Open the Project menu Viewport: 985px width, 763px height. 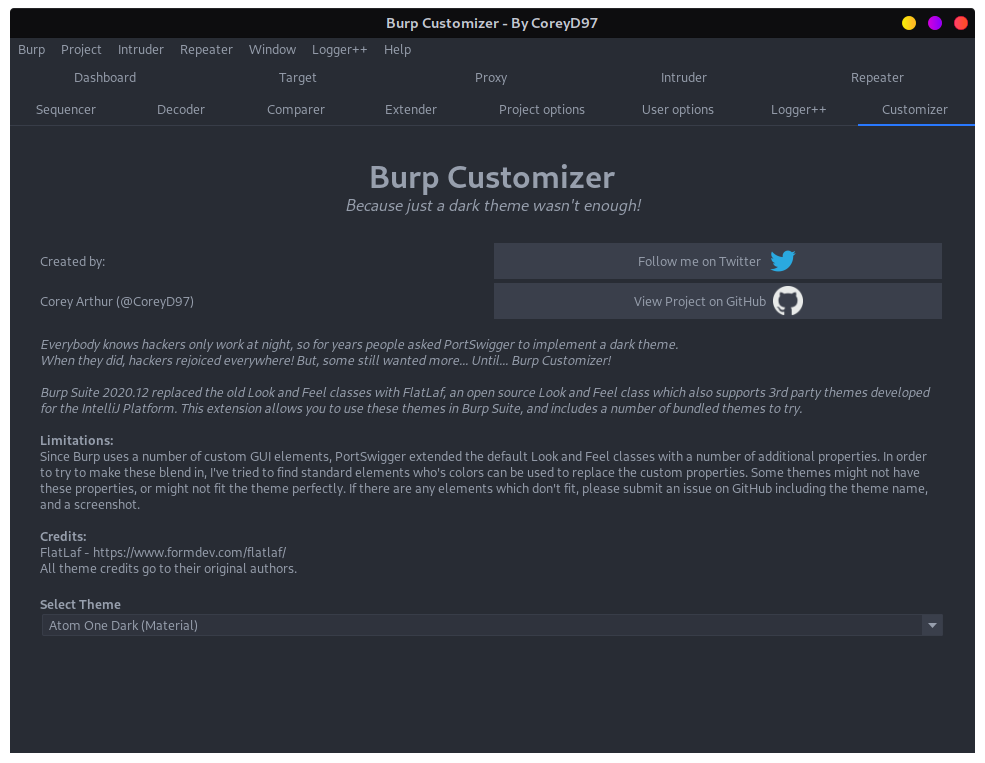pos(81,50)
